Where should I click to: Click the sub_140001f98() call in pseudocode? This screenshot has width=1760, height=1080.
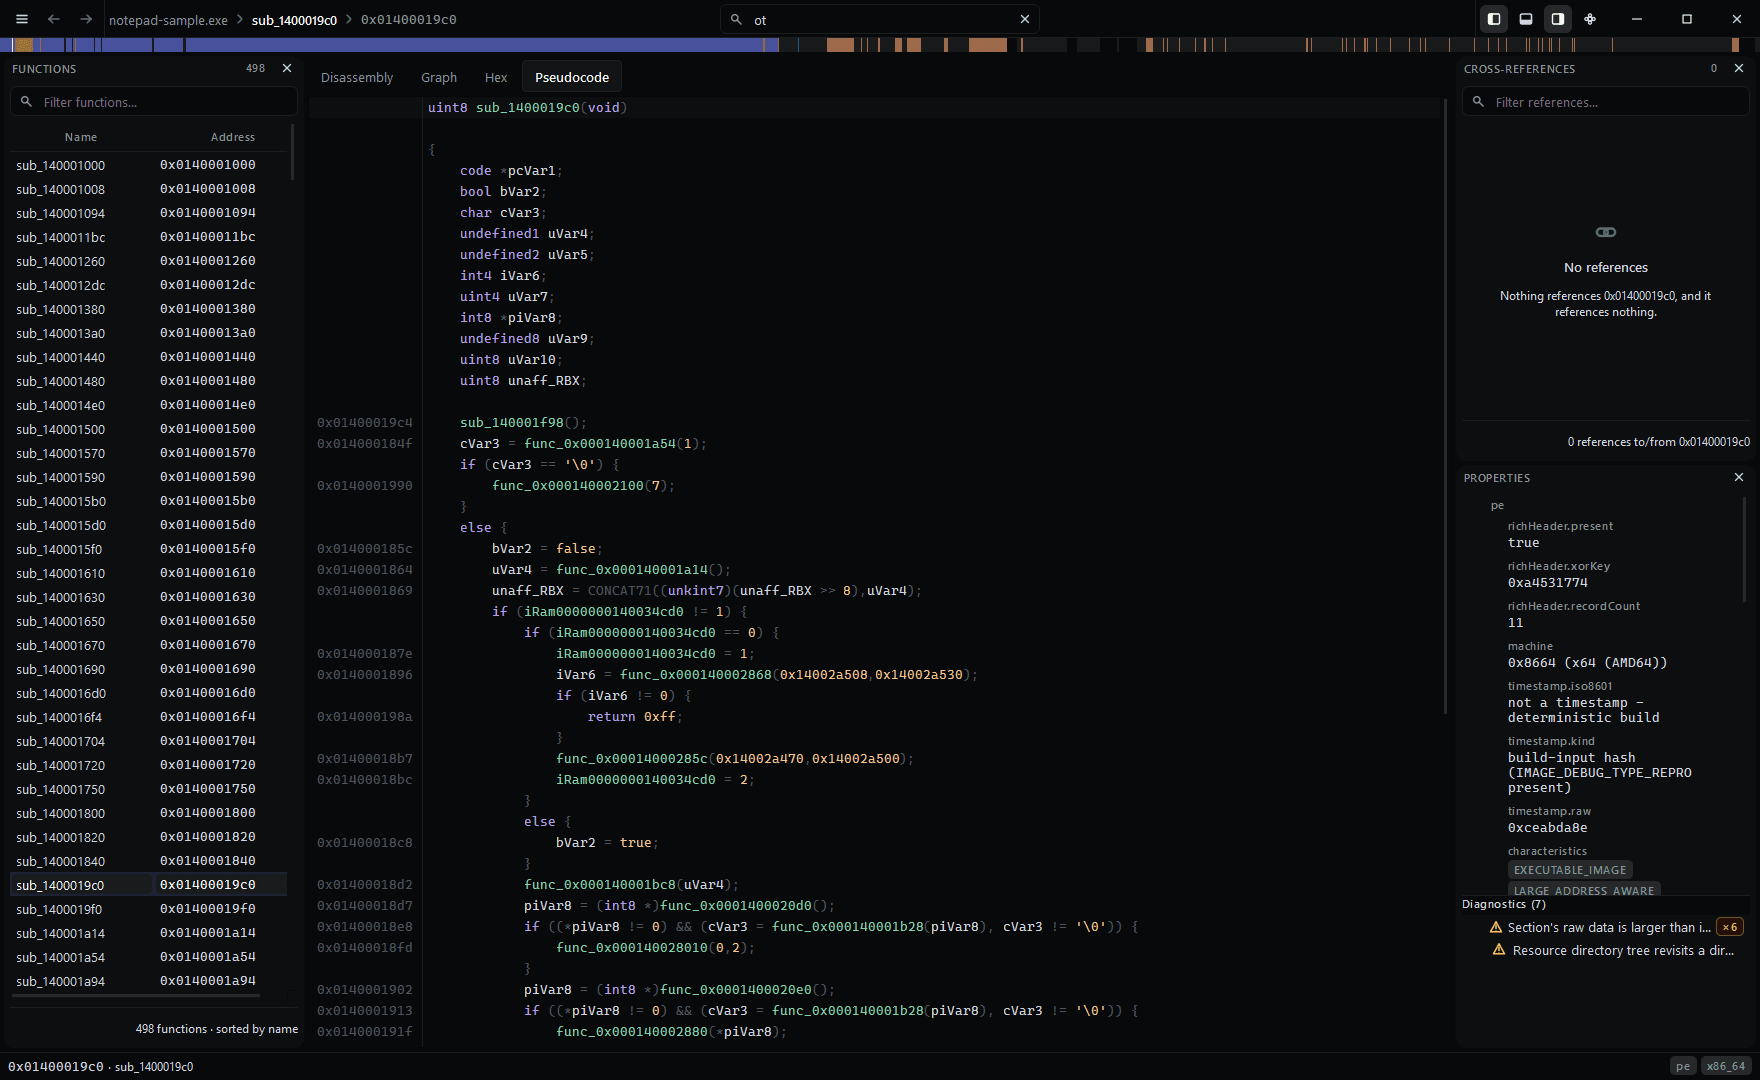tap(524, 422)
